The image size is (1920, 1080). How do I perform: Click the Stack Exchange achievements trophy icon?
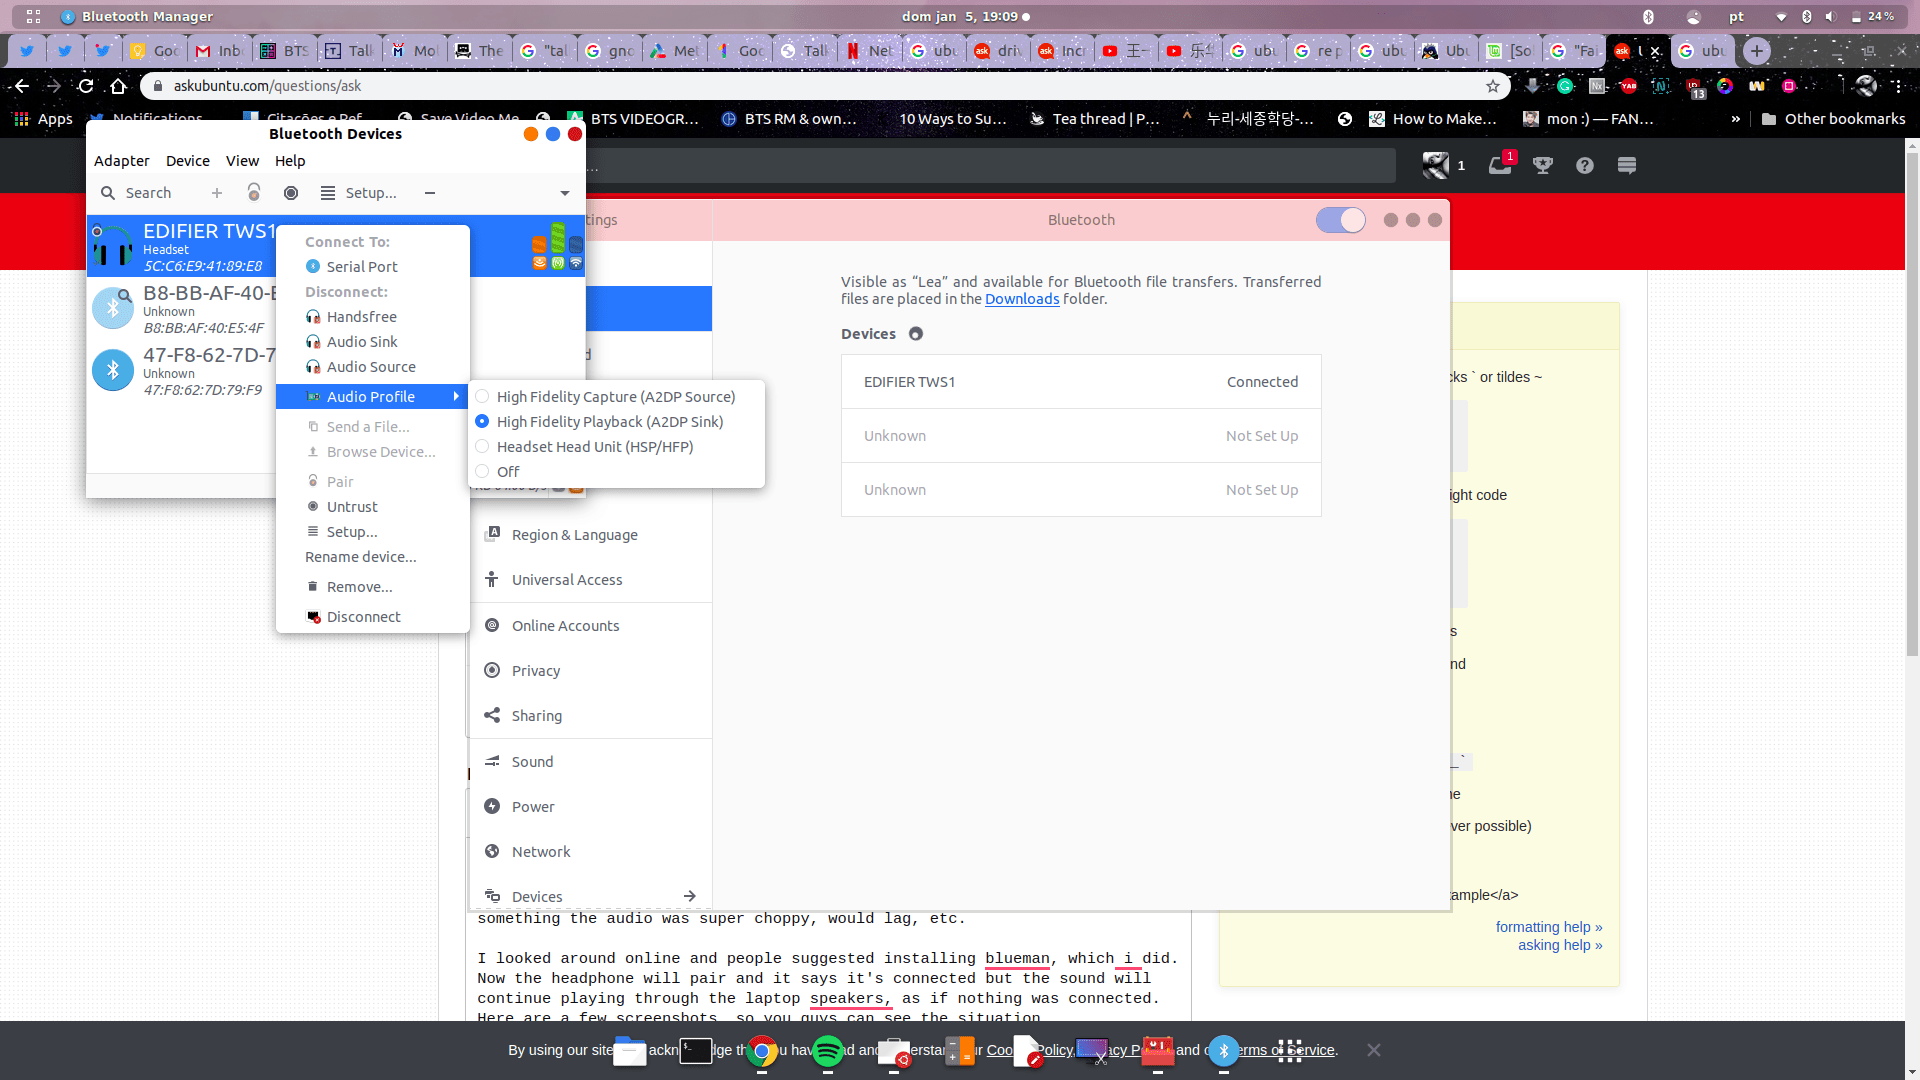1543,166
